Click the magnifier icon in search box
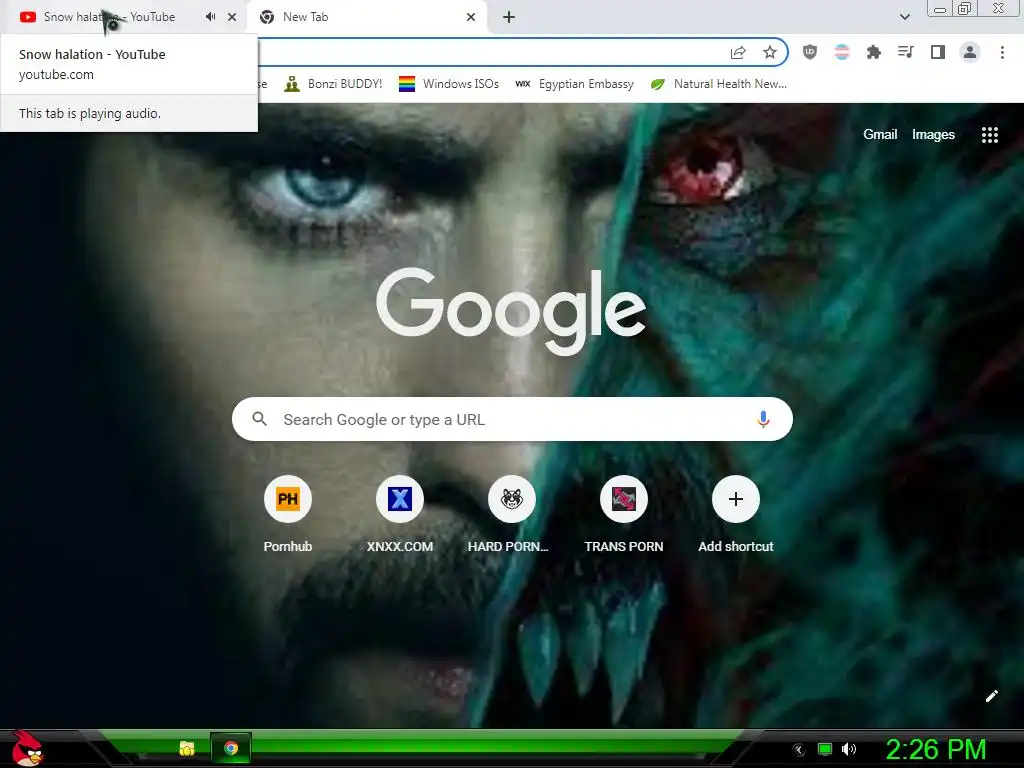1024x768 pixels. coord(259,419)
